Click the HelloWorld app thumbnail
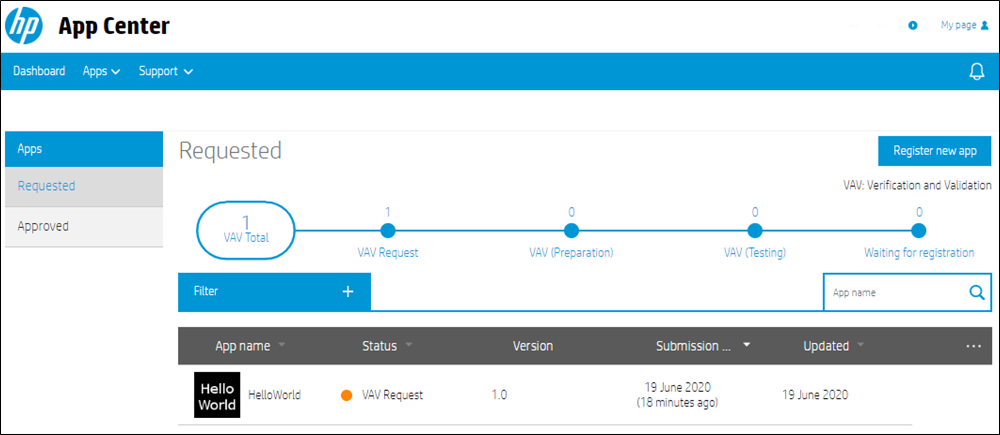 217,395
